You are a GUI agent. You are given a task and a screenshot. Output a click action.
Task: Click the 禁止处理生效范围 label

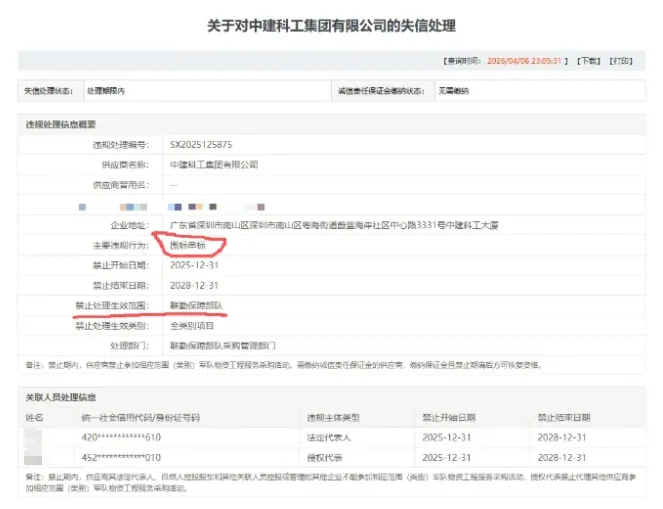point(112,305)
